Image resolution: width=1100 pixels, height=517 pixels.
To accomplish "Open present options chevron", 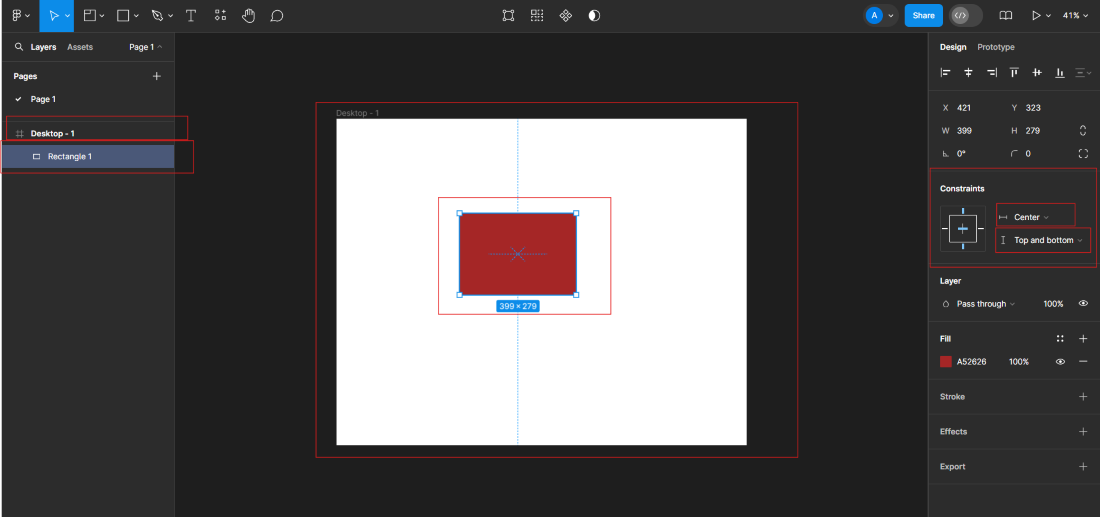I will click(1049, 16).
